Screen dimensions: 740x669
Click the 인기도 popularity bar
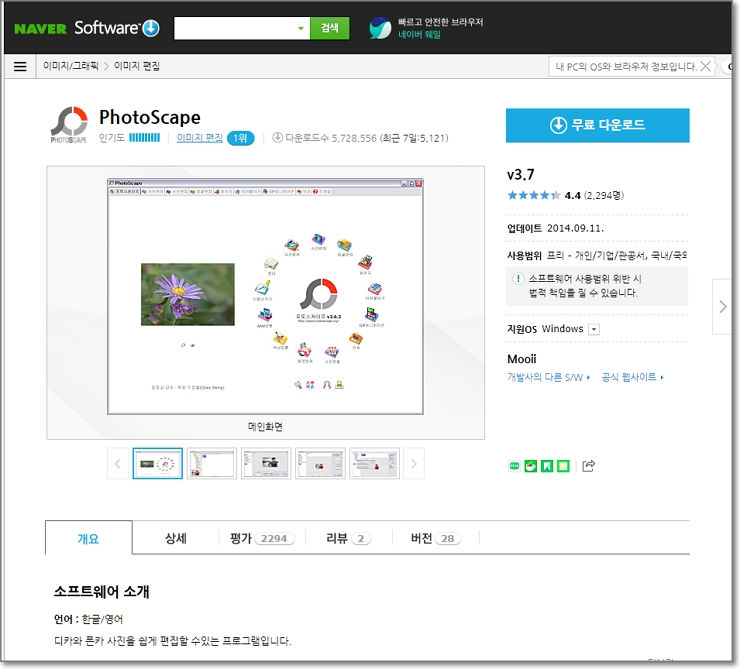[144, 138]
